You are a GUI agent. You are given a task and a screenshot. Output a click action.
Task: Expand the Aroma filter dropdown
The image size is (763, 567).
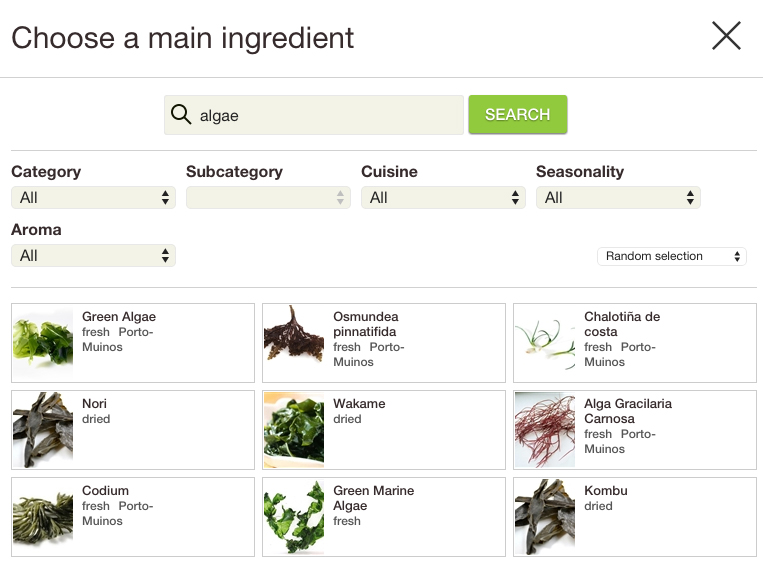click(93, 256)
